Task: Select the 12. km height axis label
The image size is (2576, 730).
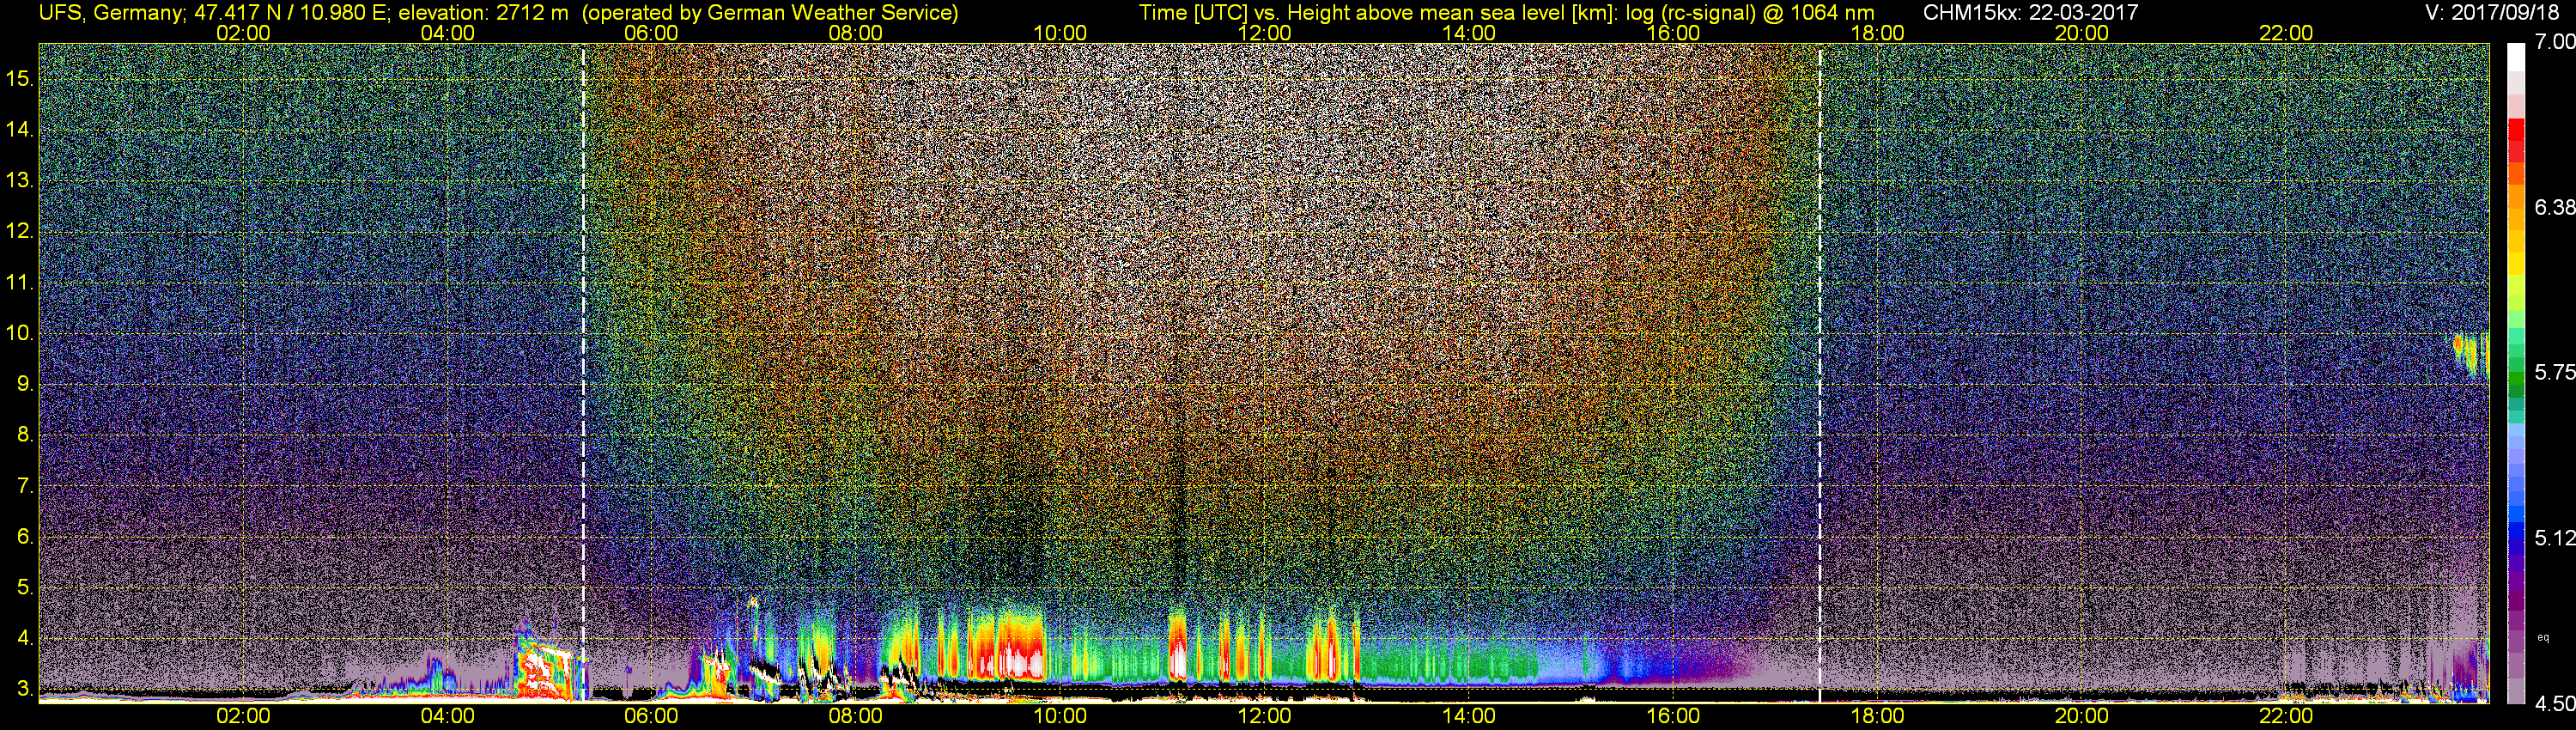Action: click(20, 231)
